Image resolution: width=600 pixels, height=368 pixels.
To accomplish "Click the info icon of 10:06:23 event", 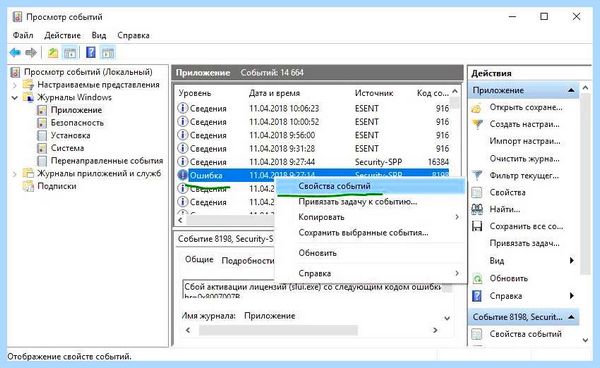I will (x=183, y=109).
